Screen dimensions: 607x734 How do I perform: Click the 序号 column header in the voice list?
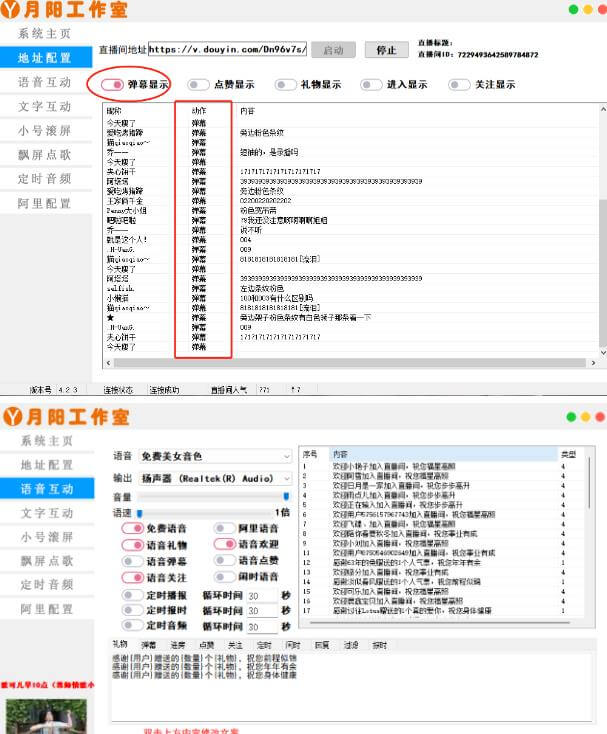click(x=310, y=454)
